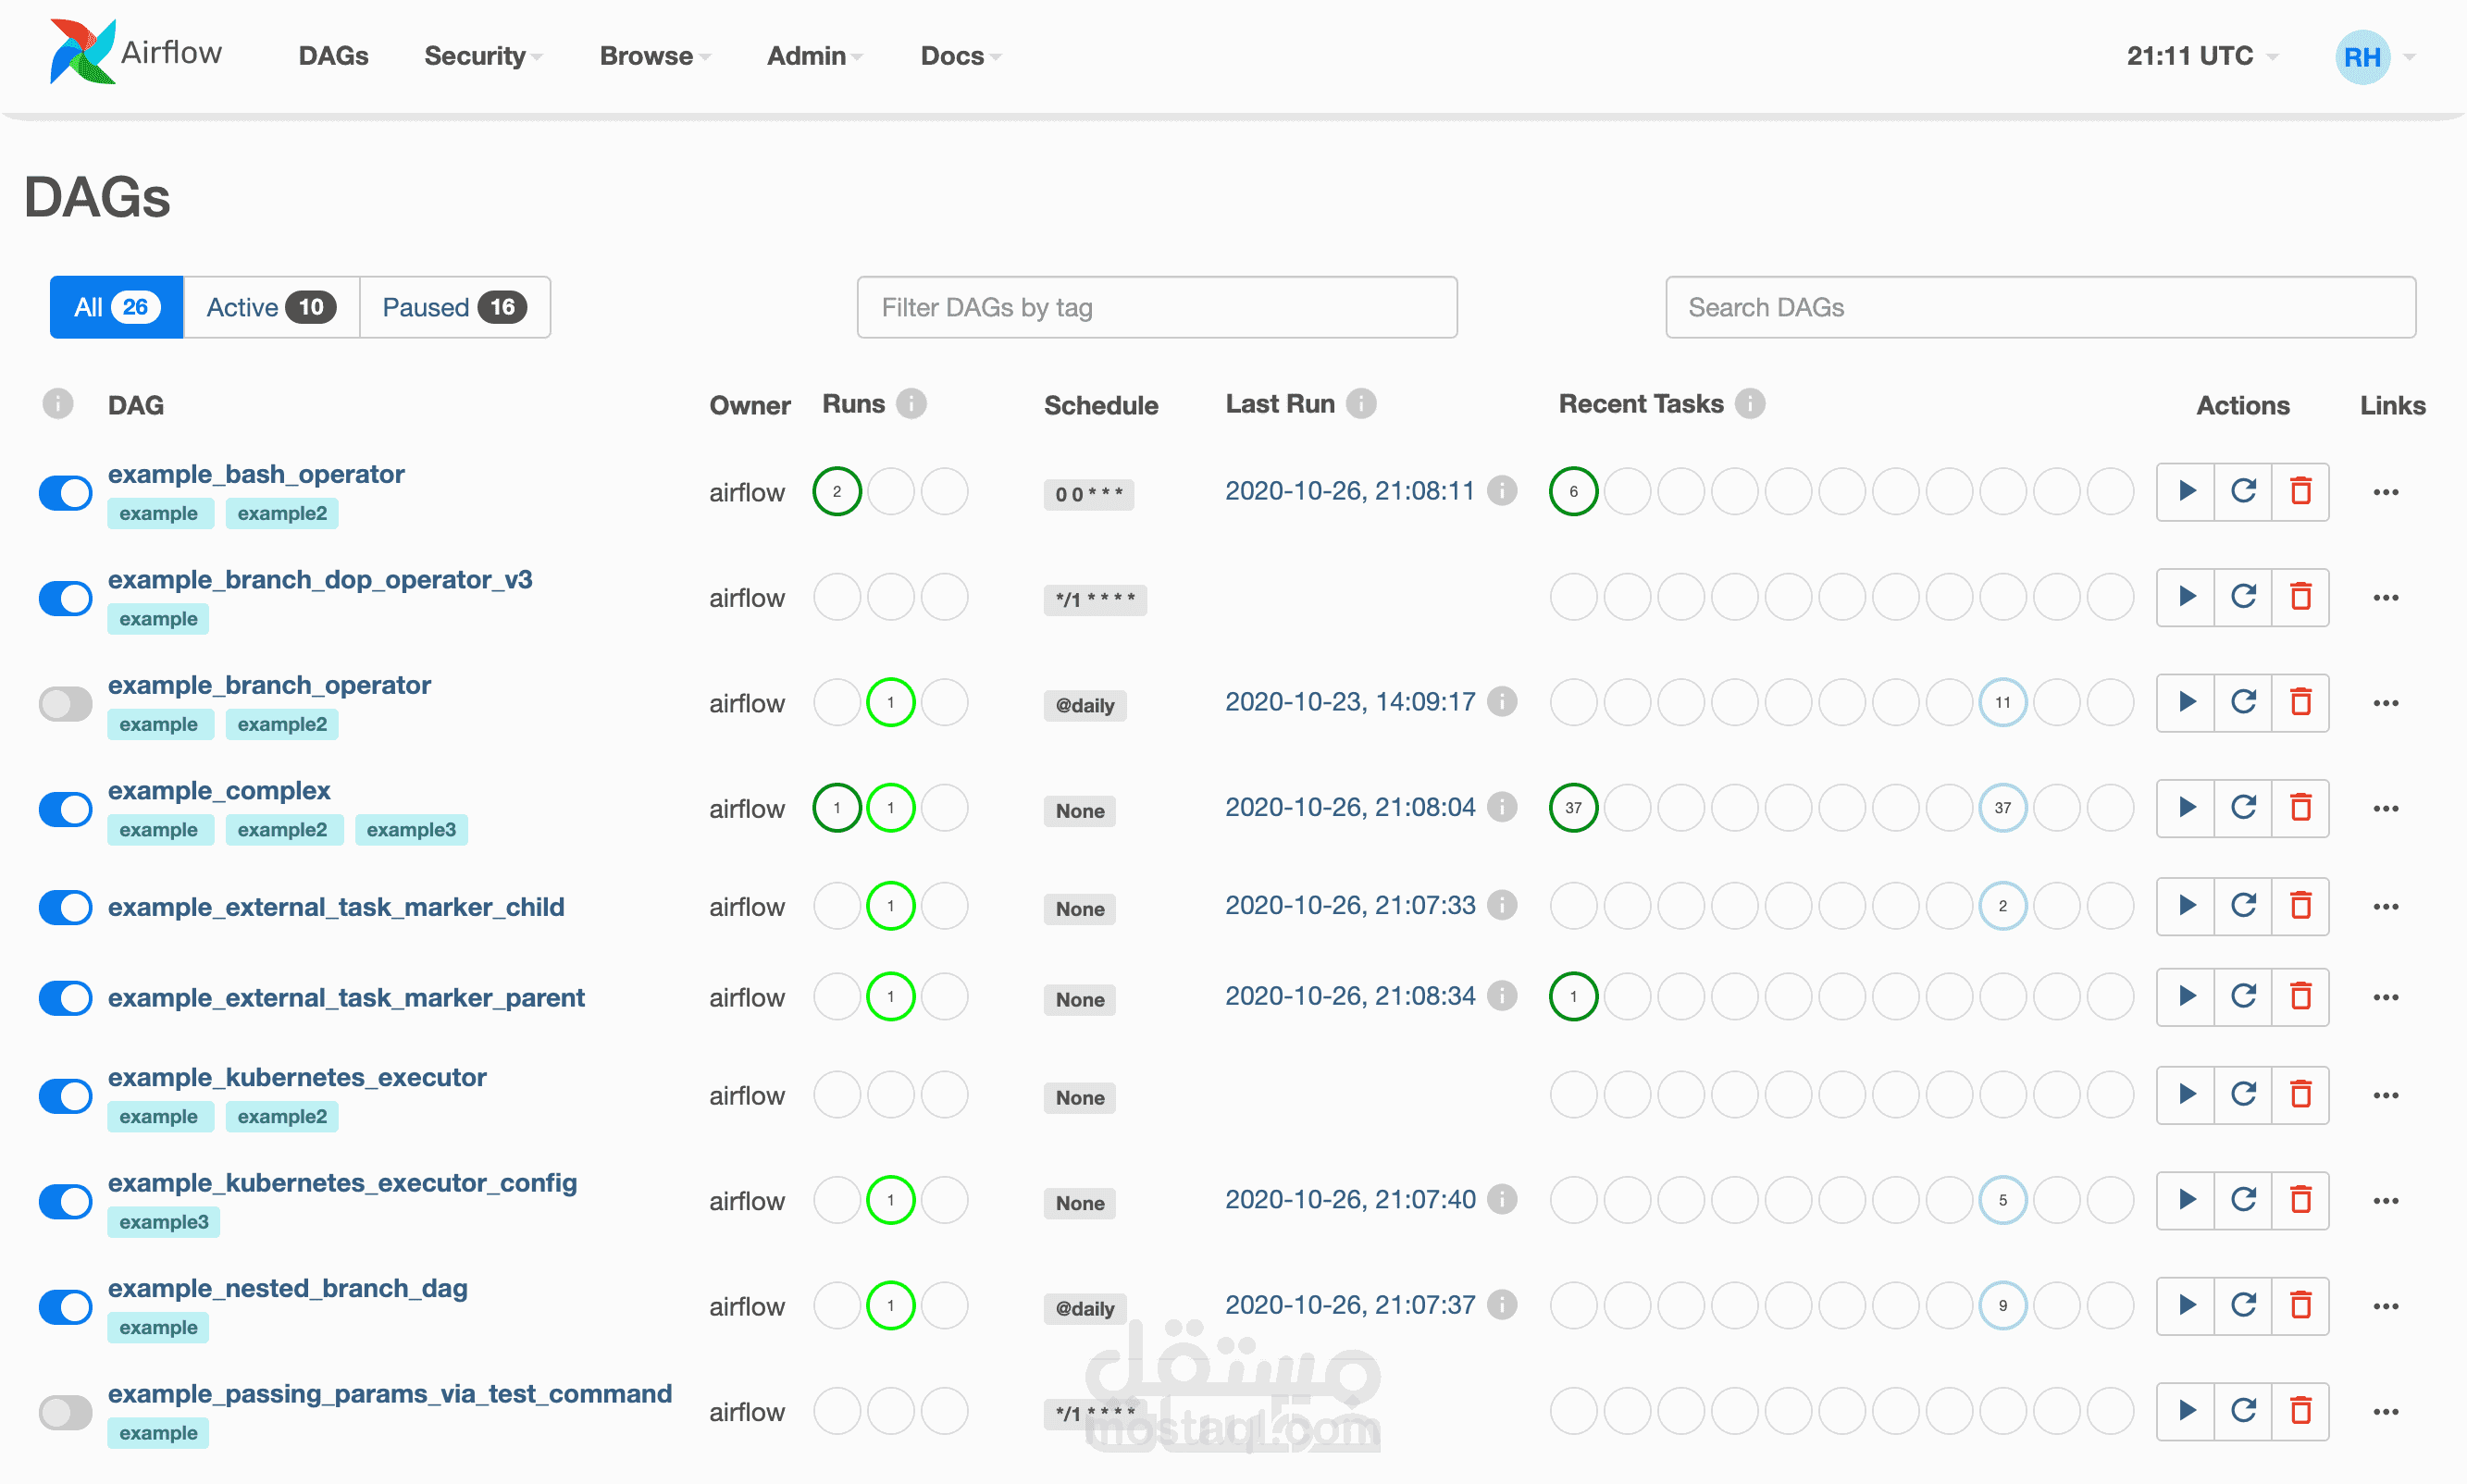Trigger the example_bash_operator DAG run
The width and height of the screenshot is (2467, 1484).
pyautogui.click(x=2186, y=491)
